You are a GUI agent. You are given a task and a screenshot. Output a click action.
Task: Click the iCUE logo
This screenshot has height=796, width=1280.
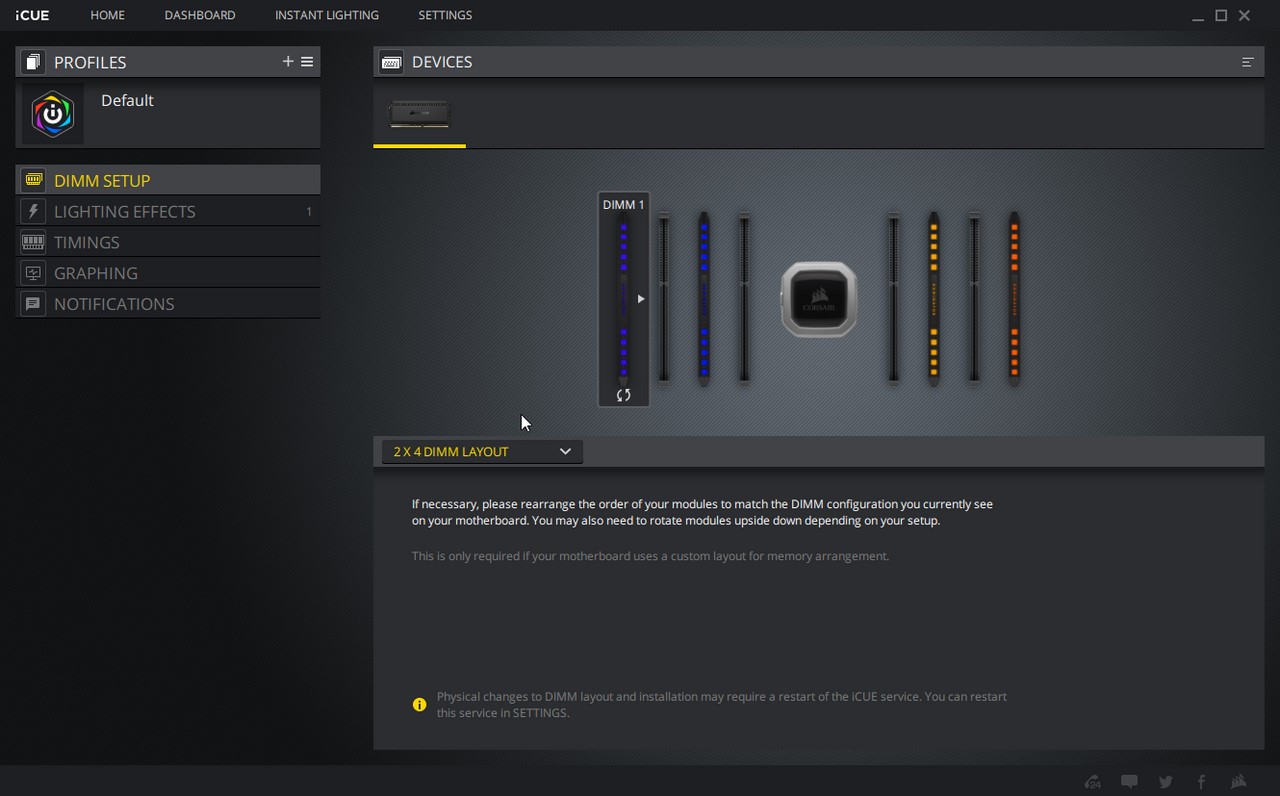click(x=32, y=15)
